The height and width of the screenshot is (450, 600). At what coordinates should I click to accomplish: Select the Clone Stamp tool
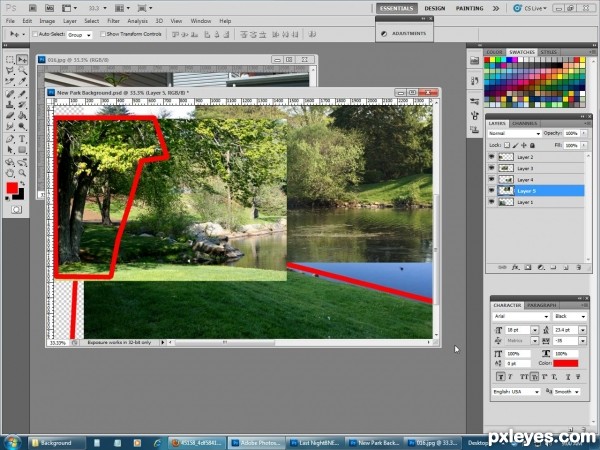10,104
